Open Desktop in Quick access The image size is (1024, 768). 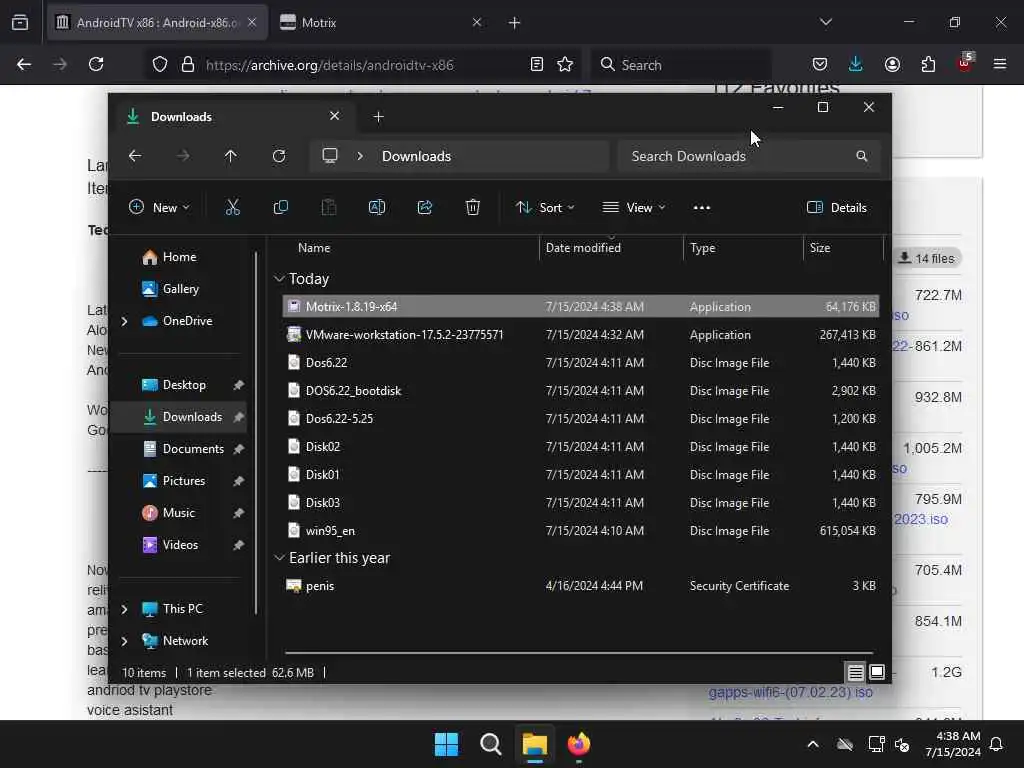174,385
